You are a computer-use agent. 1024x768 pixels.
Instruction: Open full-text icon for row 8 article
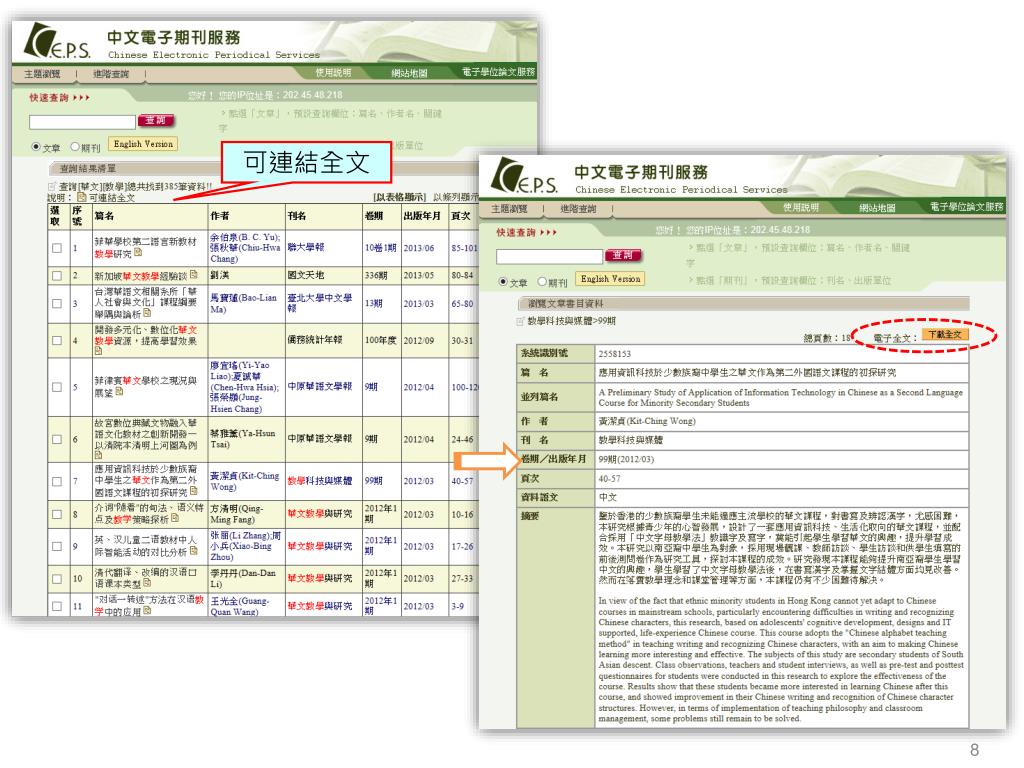coord(175,519)
